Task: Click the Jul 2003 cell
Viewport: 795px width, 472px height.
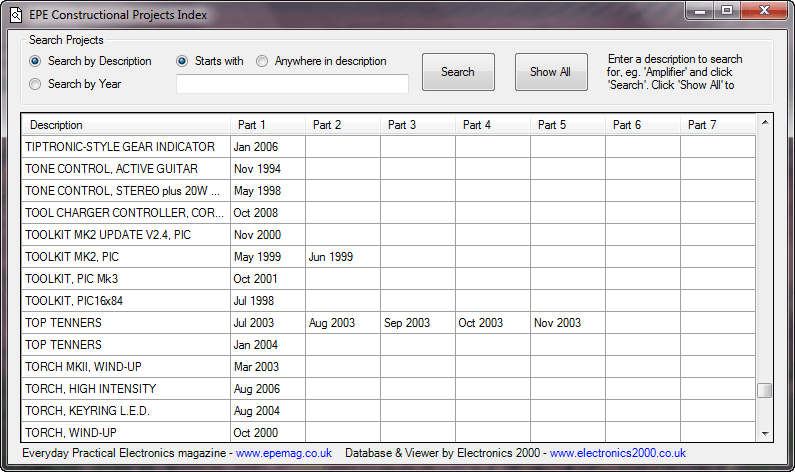Action: coord(268,323)
